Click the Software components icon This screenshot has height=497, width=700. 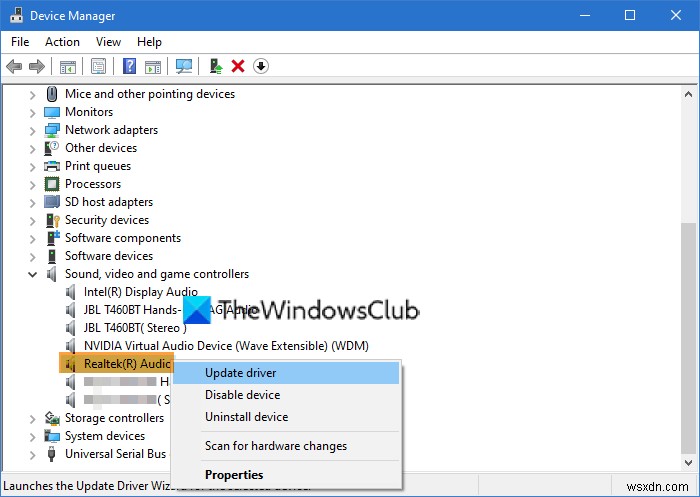click(53, 238)
